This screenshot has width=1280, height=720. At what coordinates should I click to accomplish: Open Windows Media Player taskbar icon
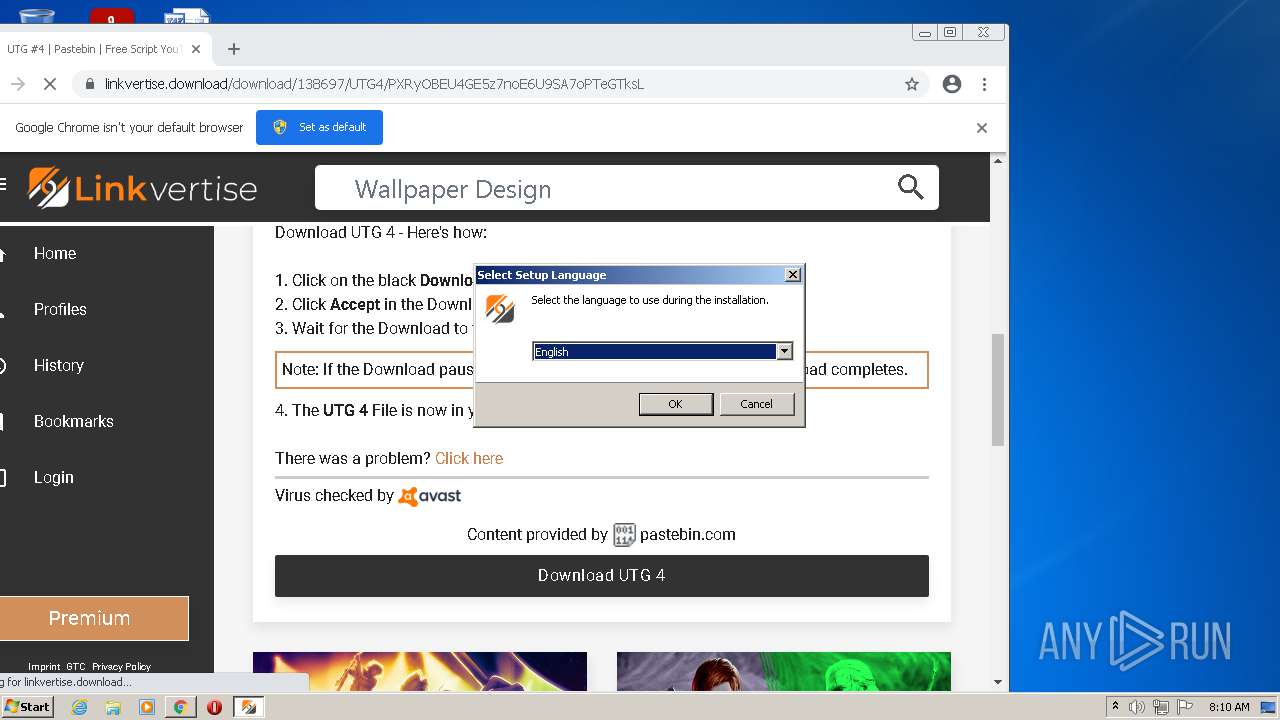click(x=147, y=707)
